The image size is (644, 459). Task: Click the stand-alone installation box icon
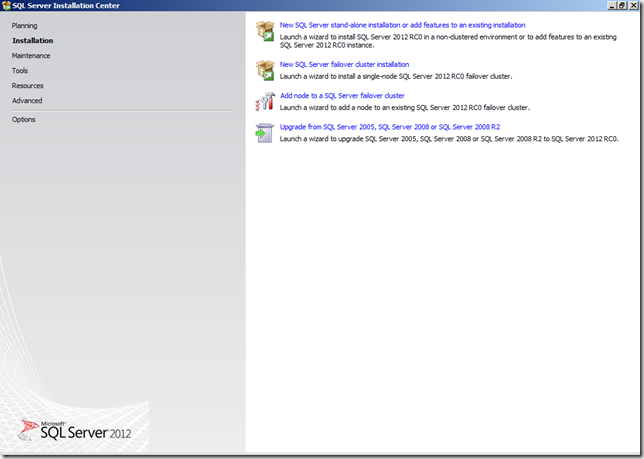pyautogui.click(x=265, y=31)
